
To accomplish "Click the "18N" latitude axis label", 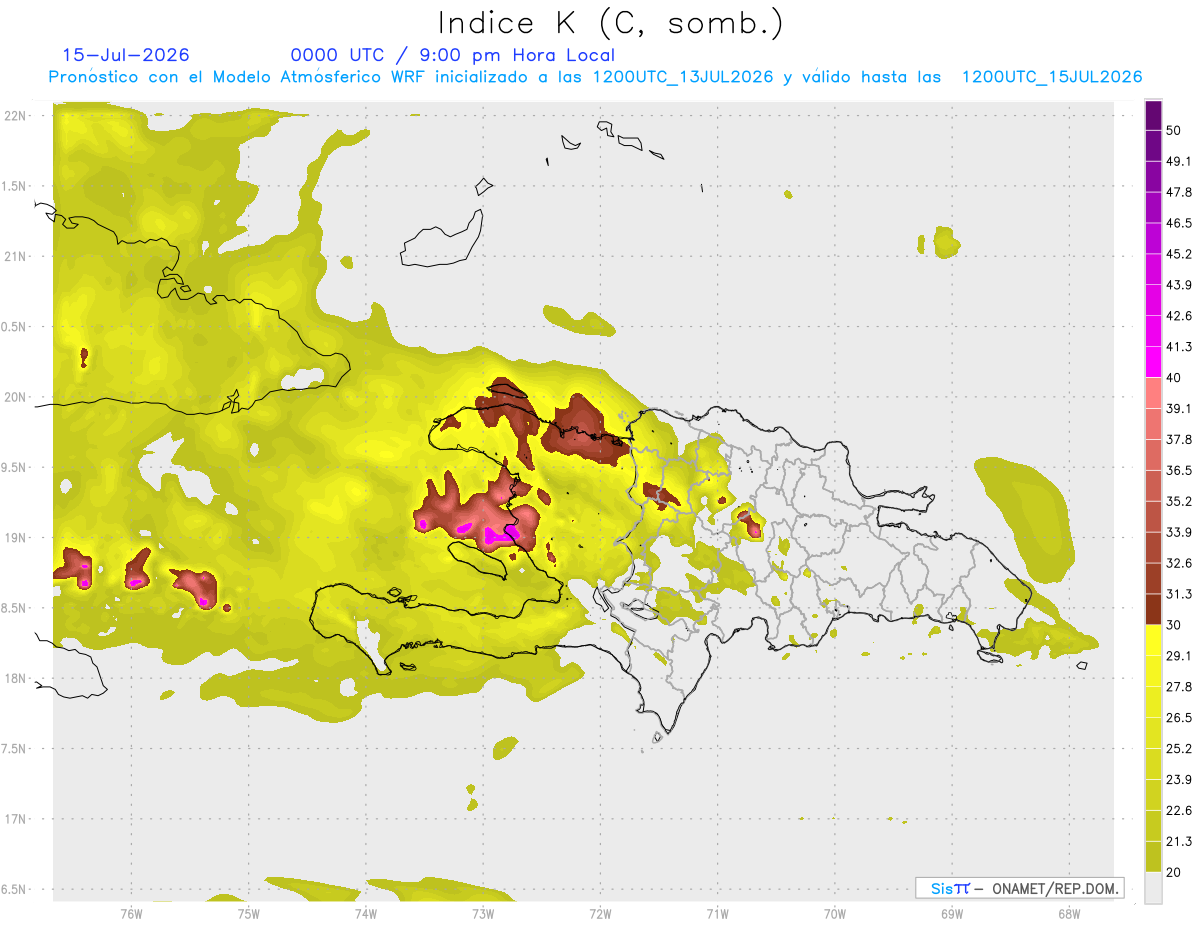I will (x=16, y=678).
